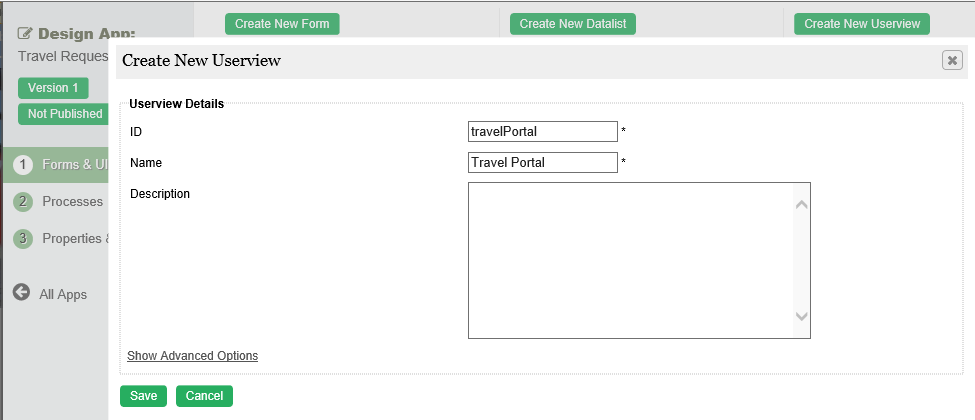Click the Not Published status button
The image size is (975, 420).
click(65, 114)
